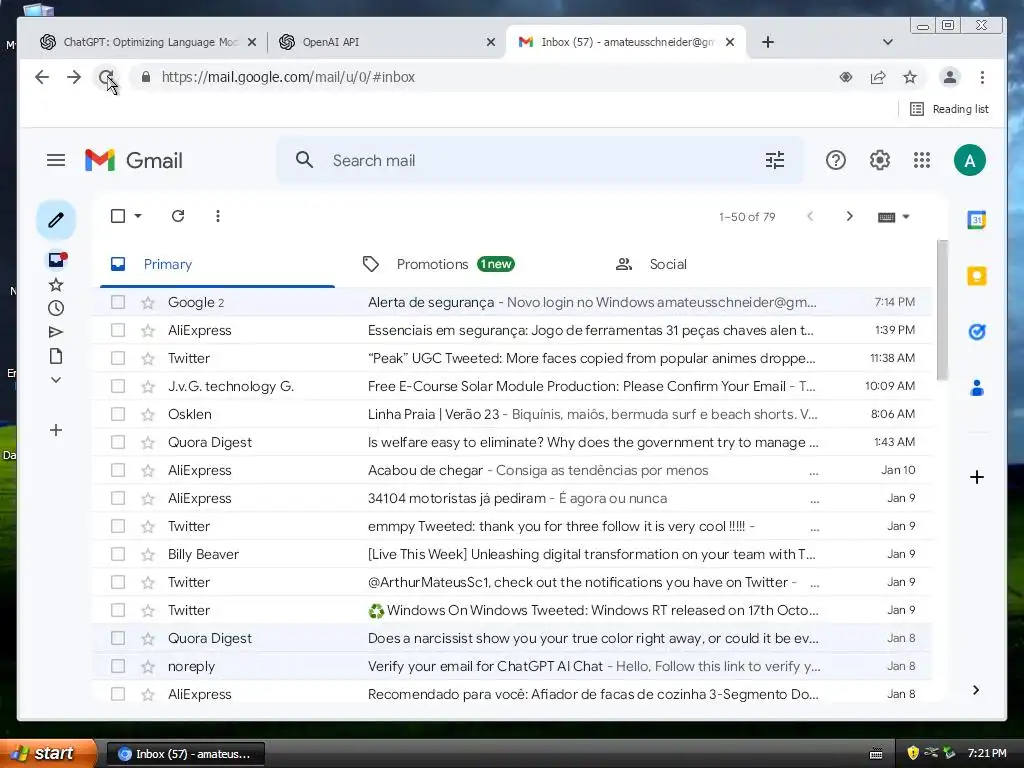The height and width of the screenshot is (768, 1024).
Task: Open Sent mail icon in sidebar
Action: point(56,332)
